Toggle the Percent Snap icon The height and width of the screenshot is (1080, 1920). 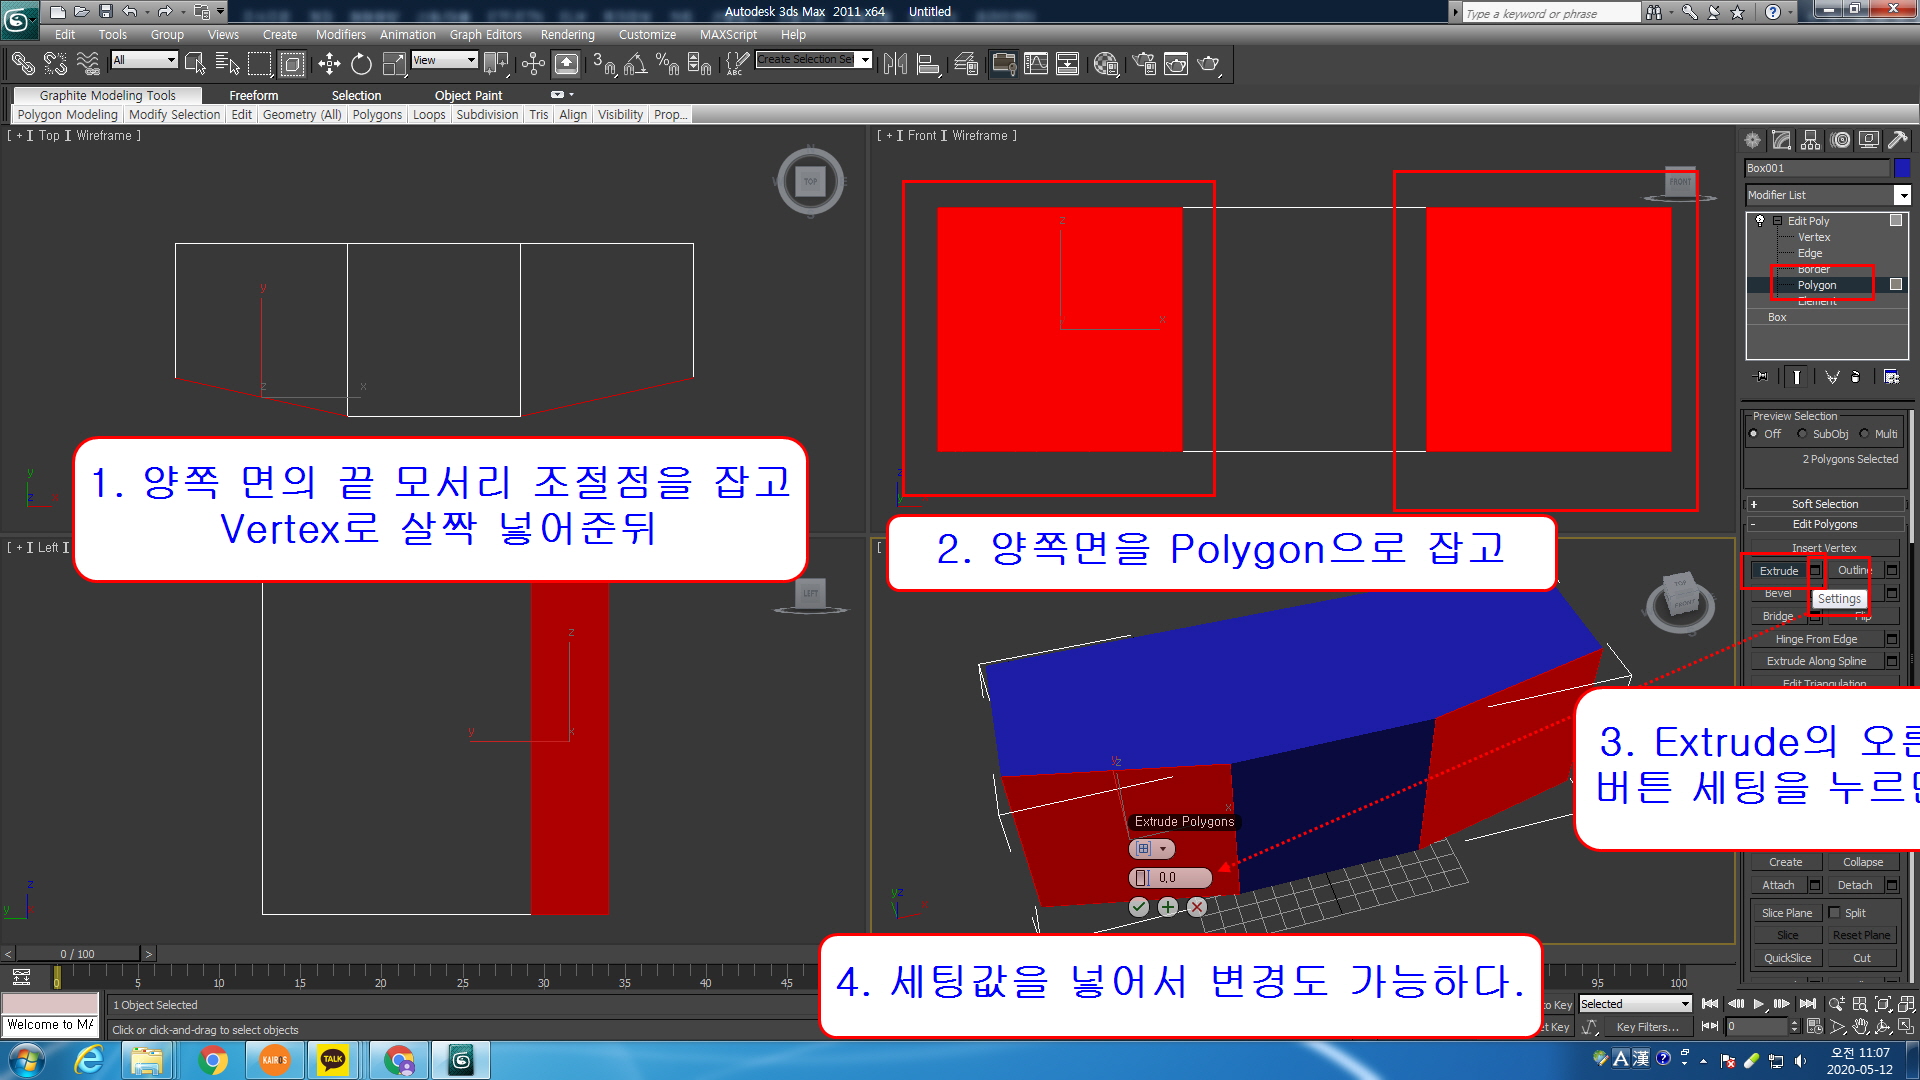point(667,64)
